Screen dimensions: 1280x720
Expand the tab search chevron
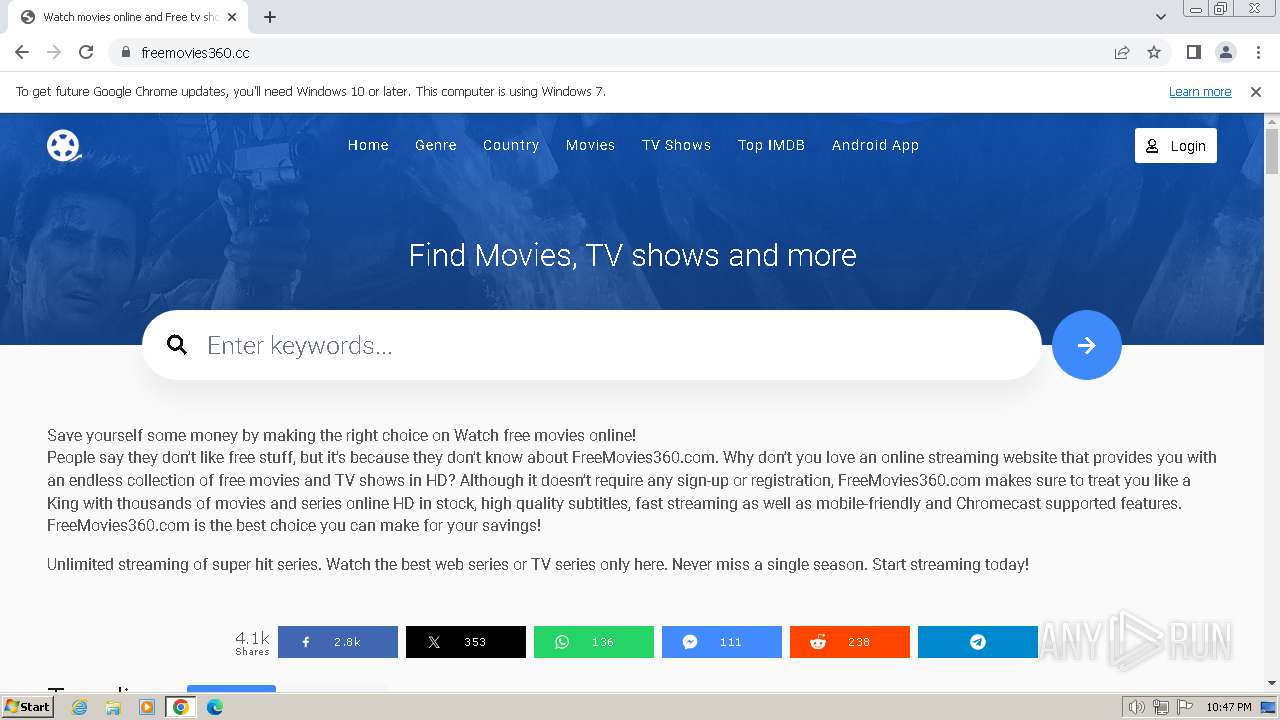pyautogui.click(x=1161, y=17)
